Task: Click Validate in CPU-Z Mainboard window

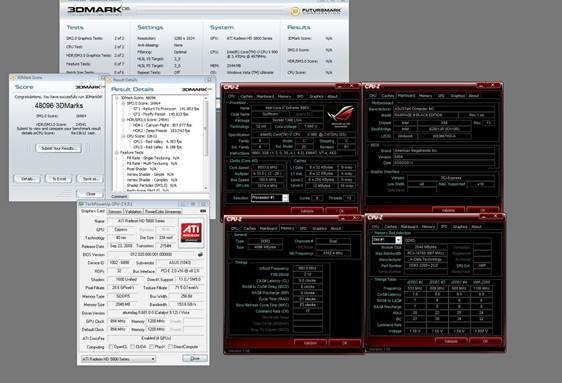Action: (448, 210)
